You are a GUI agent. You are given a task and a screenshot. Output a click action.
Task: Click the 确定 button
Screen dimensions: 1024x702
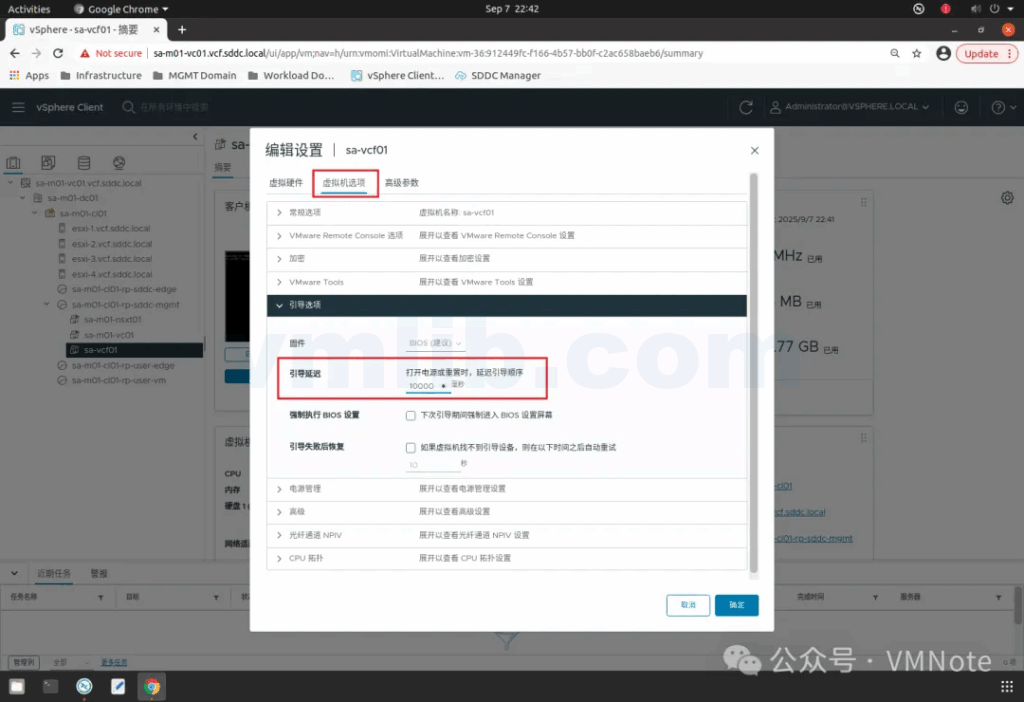(x=736, y=605)
